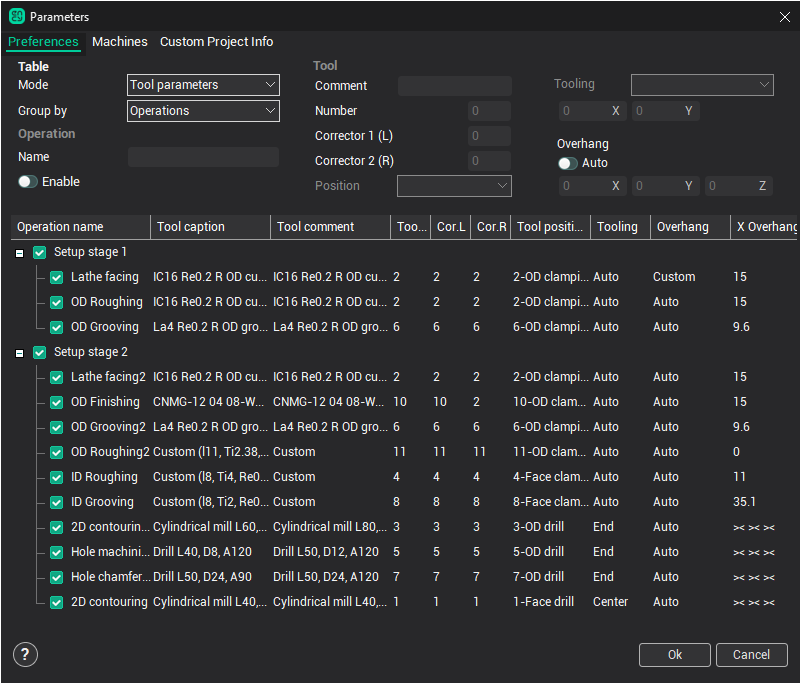Screen dimensions: 801x684
Task: Toggle the Overhang Auto switch
Action: (x=567, y=163)
